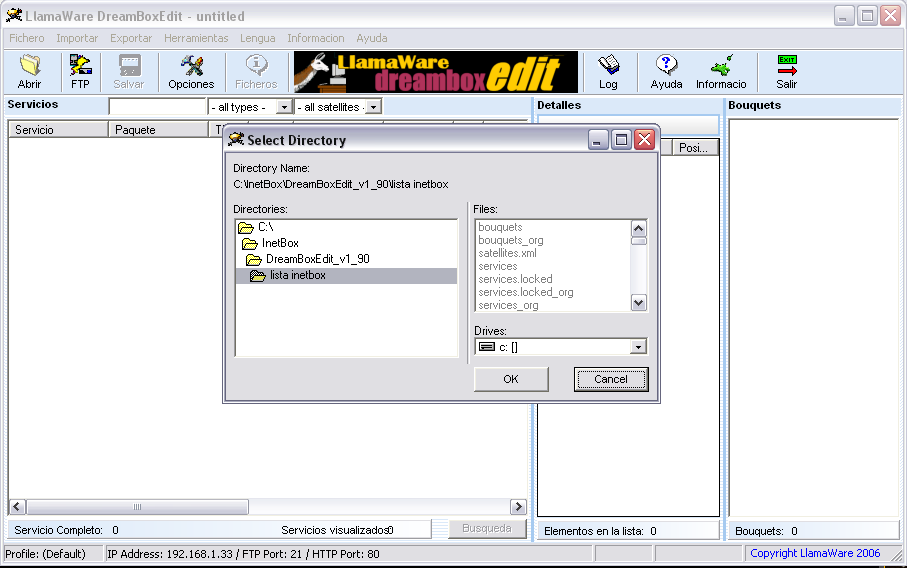Open the Lengua menu
Image resolution: width=907 pixels, height=568 pixels.
pyautogui.click(x=257, y=38)
